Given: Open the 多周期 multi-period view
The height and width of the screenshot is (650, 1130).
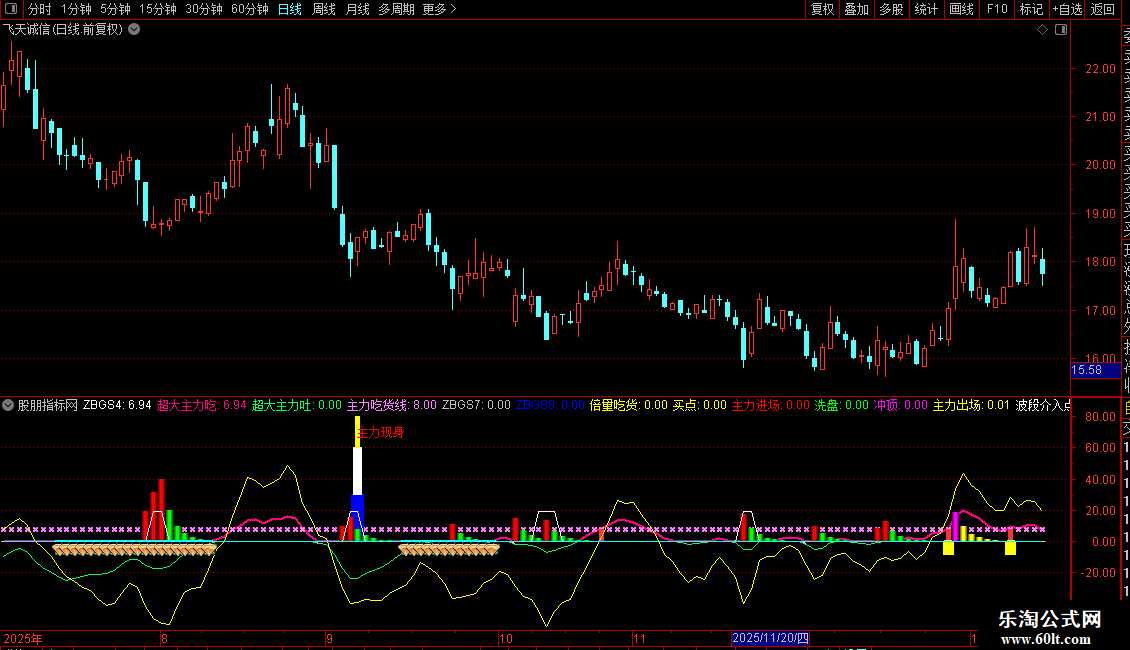Looking at the screenshot, I should pyautogui.click(x=397, y=9).
